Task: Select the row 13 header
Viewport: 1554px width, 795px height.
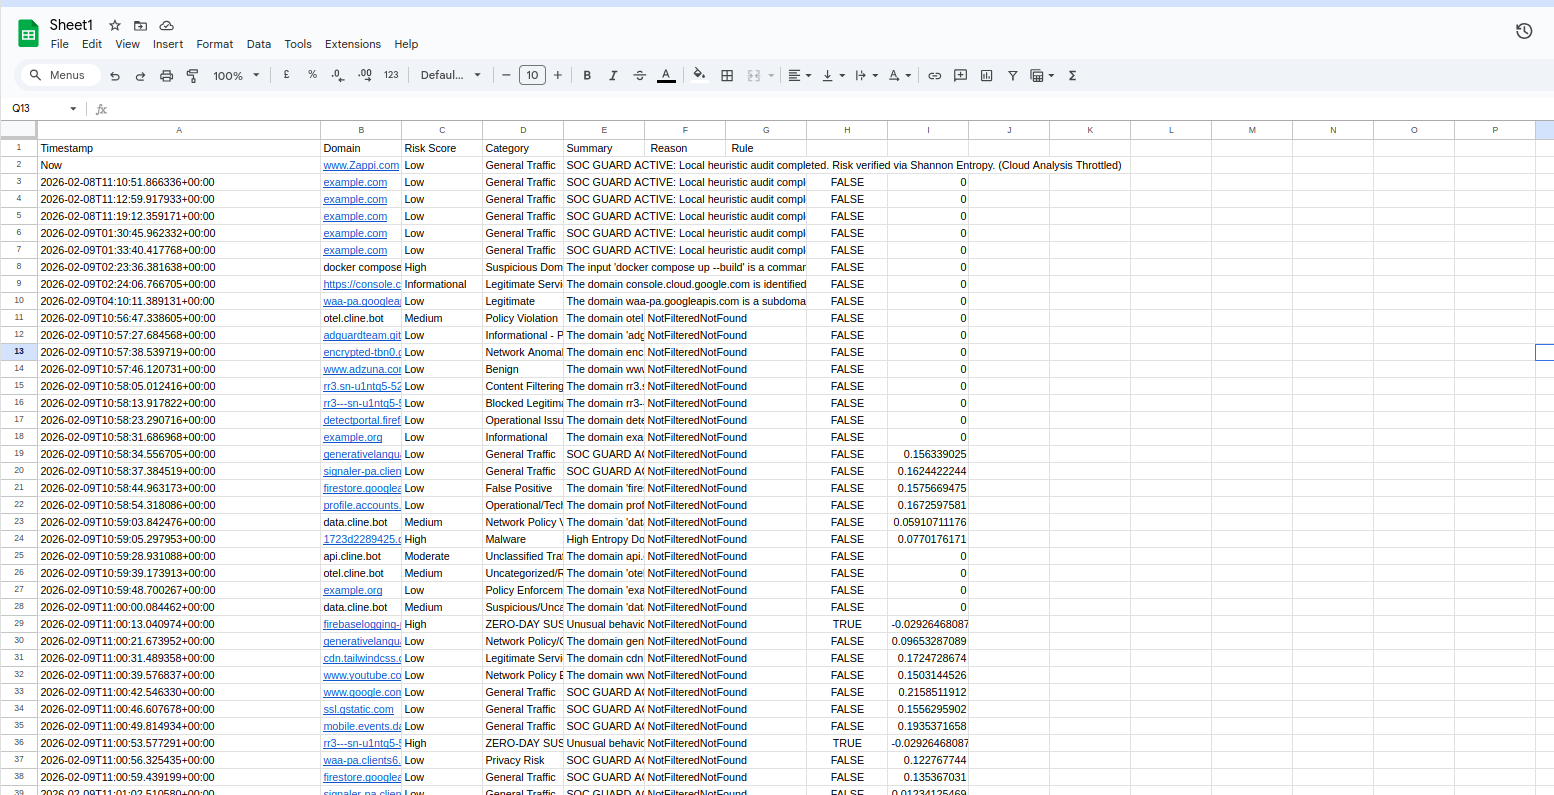Action: (x=18, y=352)
